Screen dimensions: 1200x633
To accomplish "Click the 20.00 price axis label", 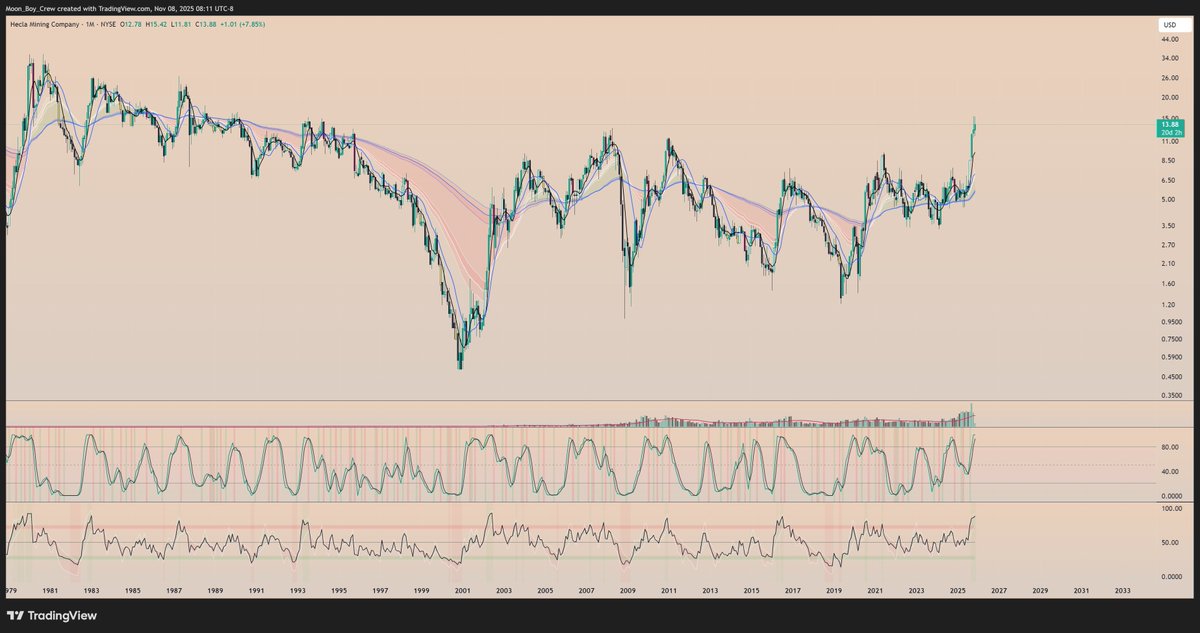I will point(1170,98).
